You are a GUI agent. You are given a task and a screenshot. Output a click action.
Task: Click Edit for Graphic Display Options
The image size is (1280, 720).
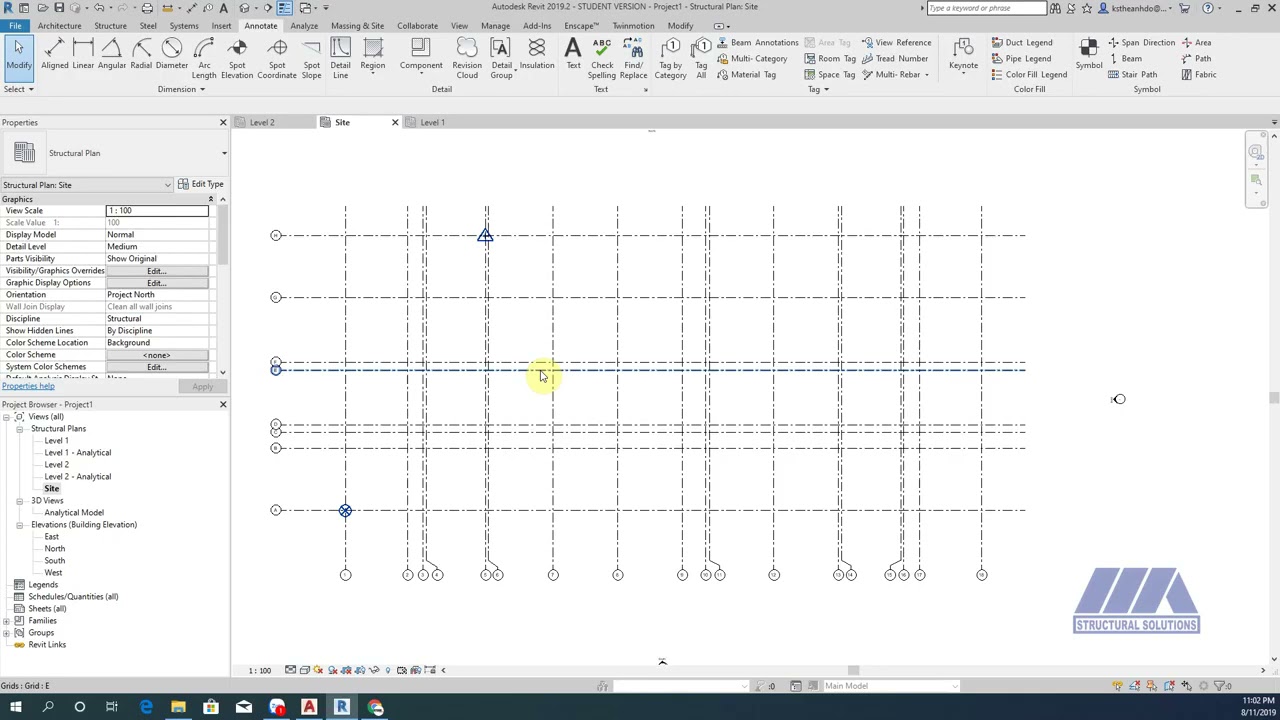tap(157, 283)
